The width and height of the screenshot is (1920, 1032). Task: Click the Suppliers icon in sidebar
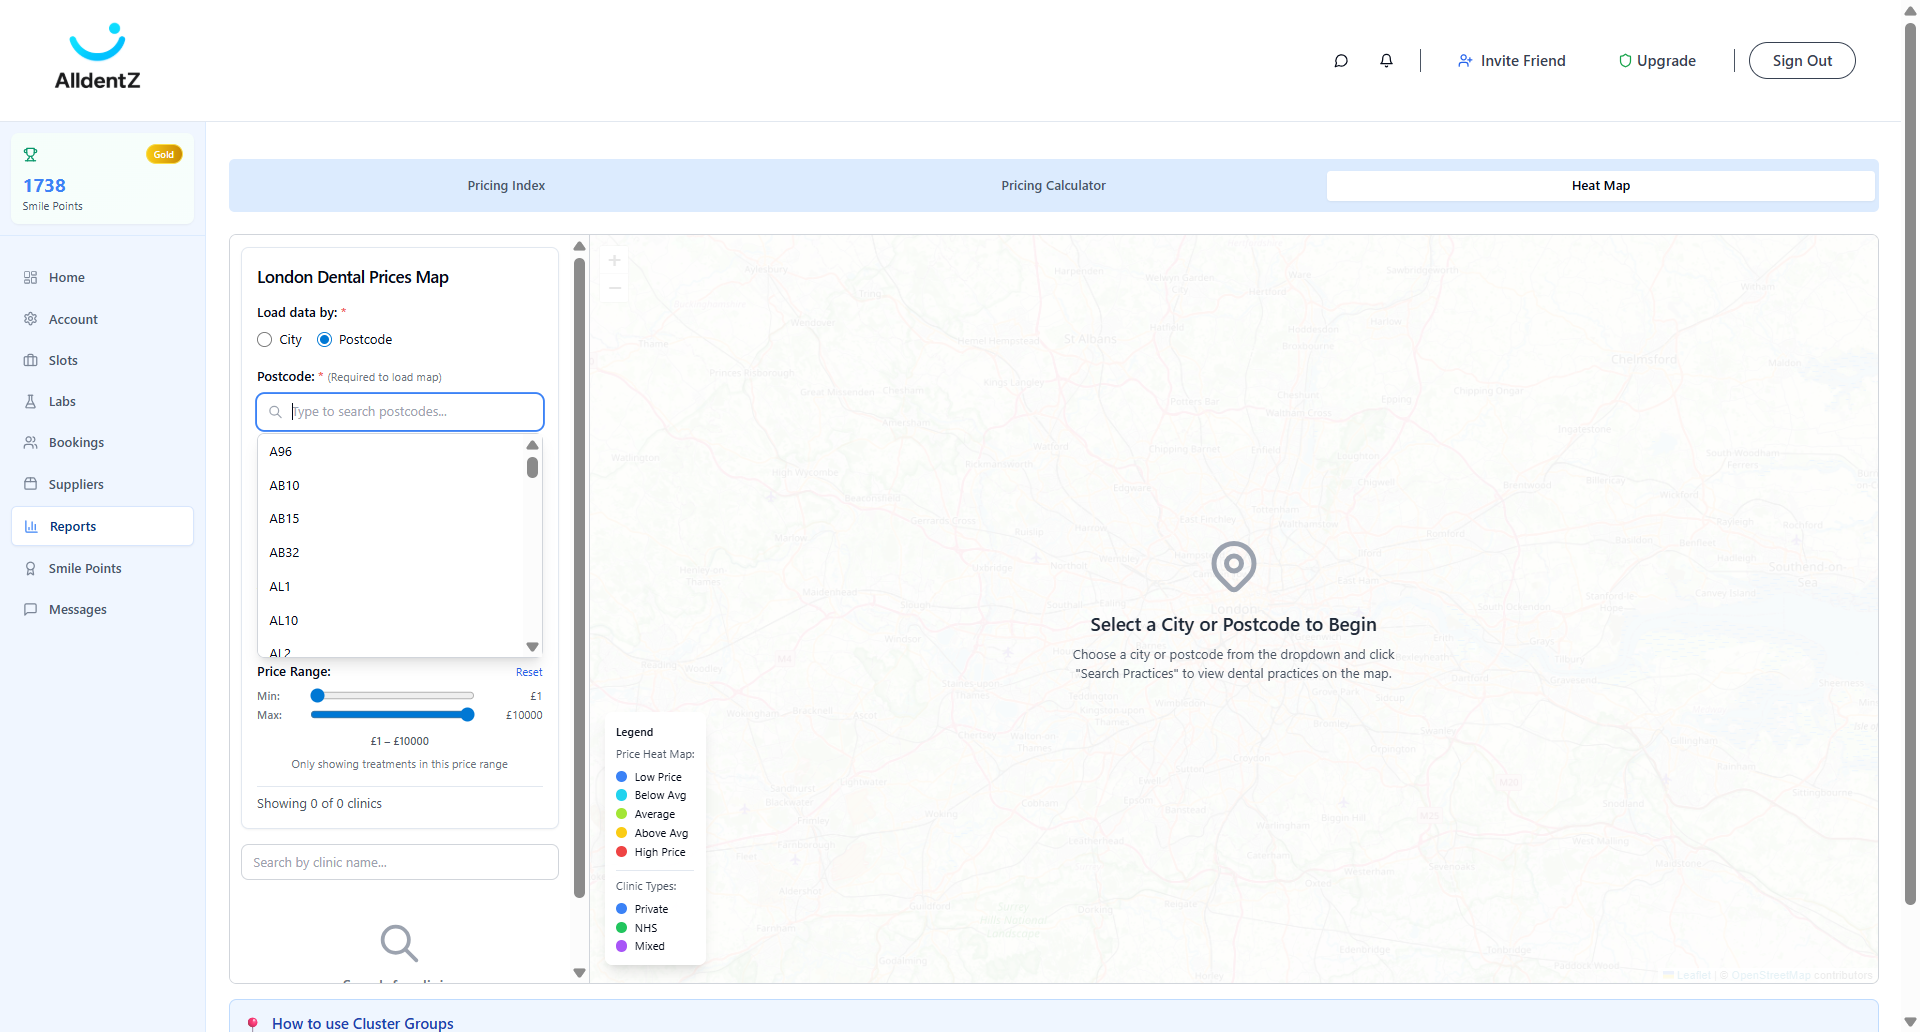click(30, 484)
